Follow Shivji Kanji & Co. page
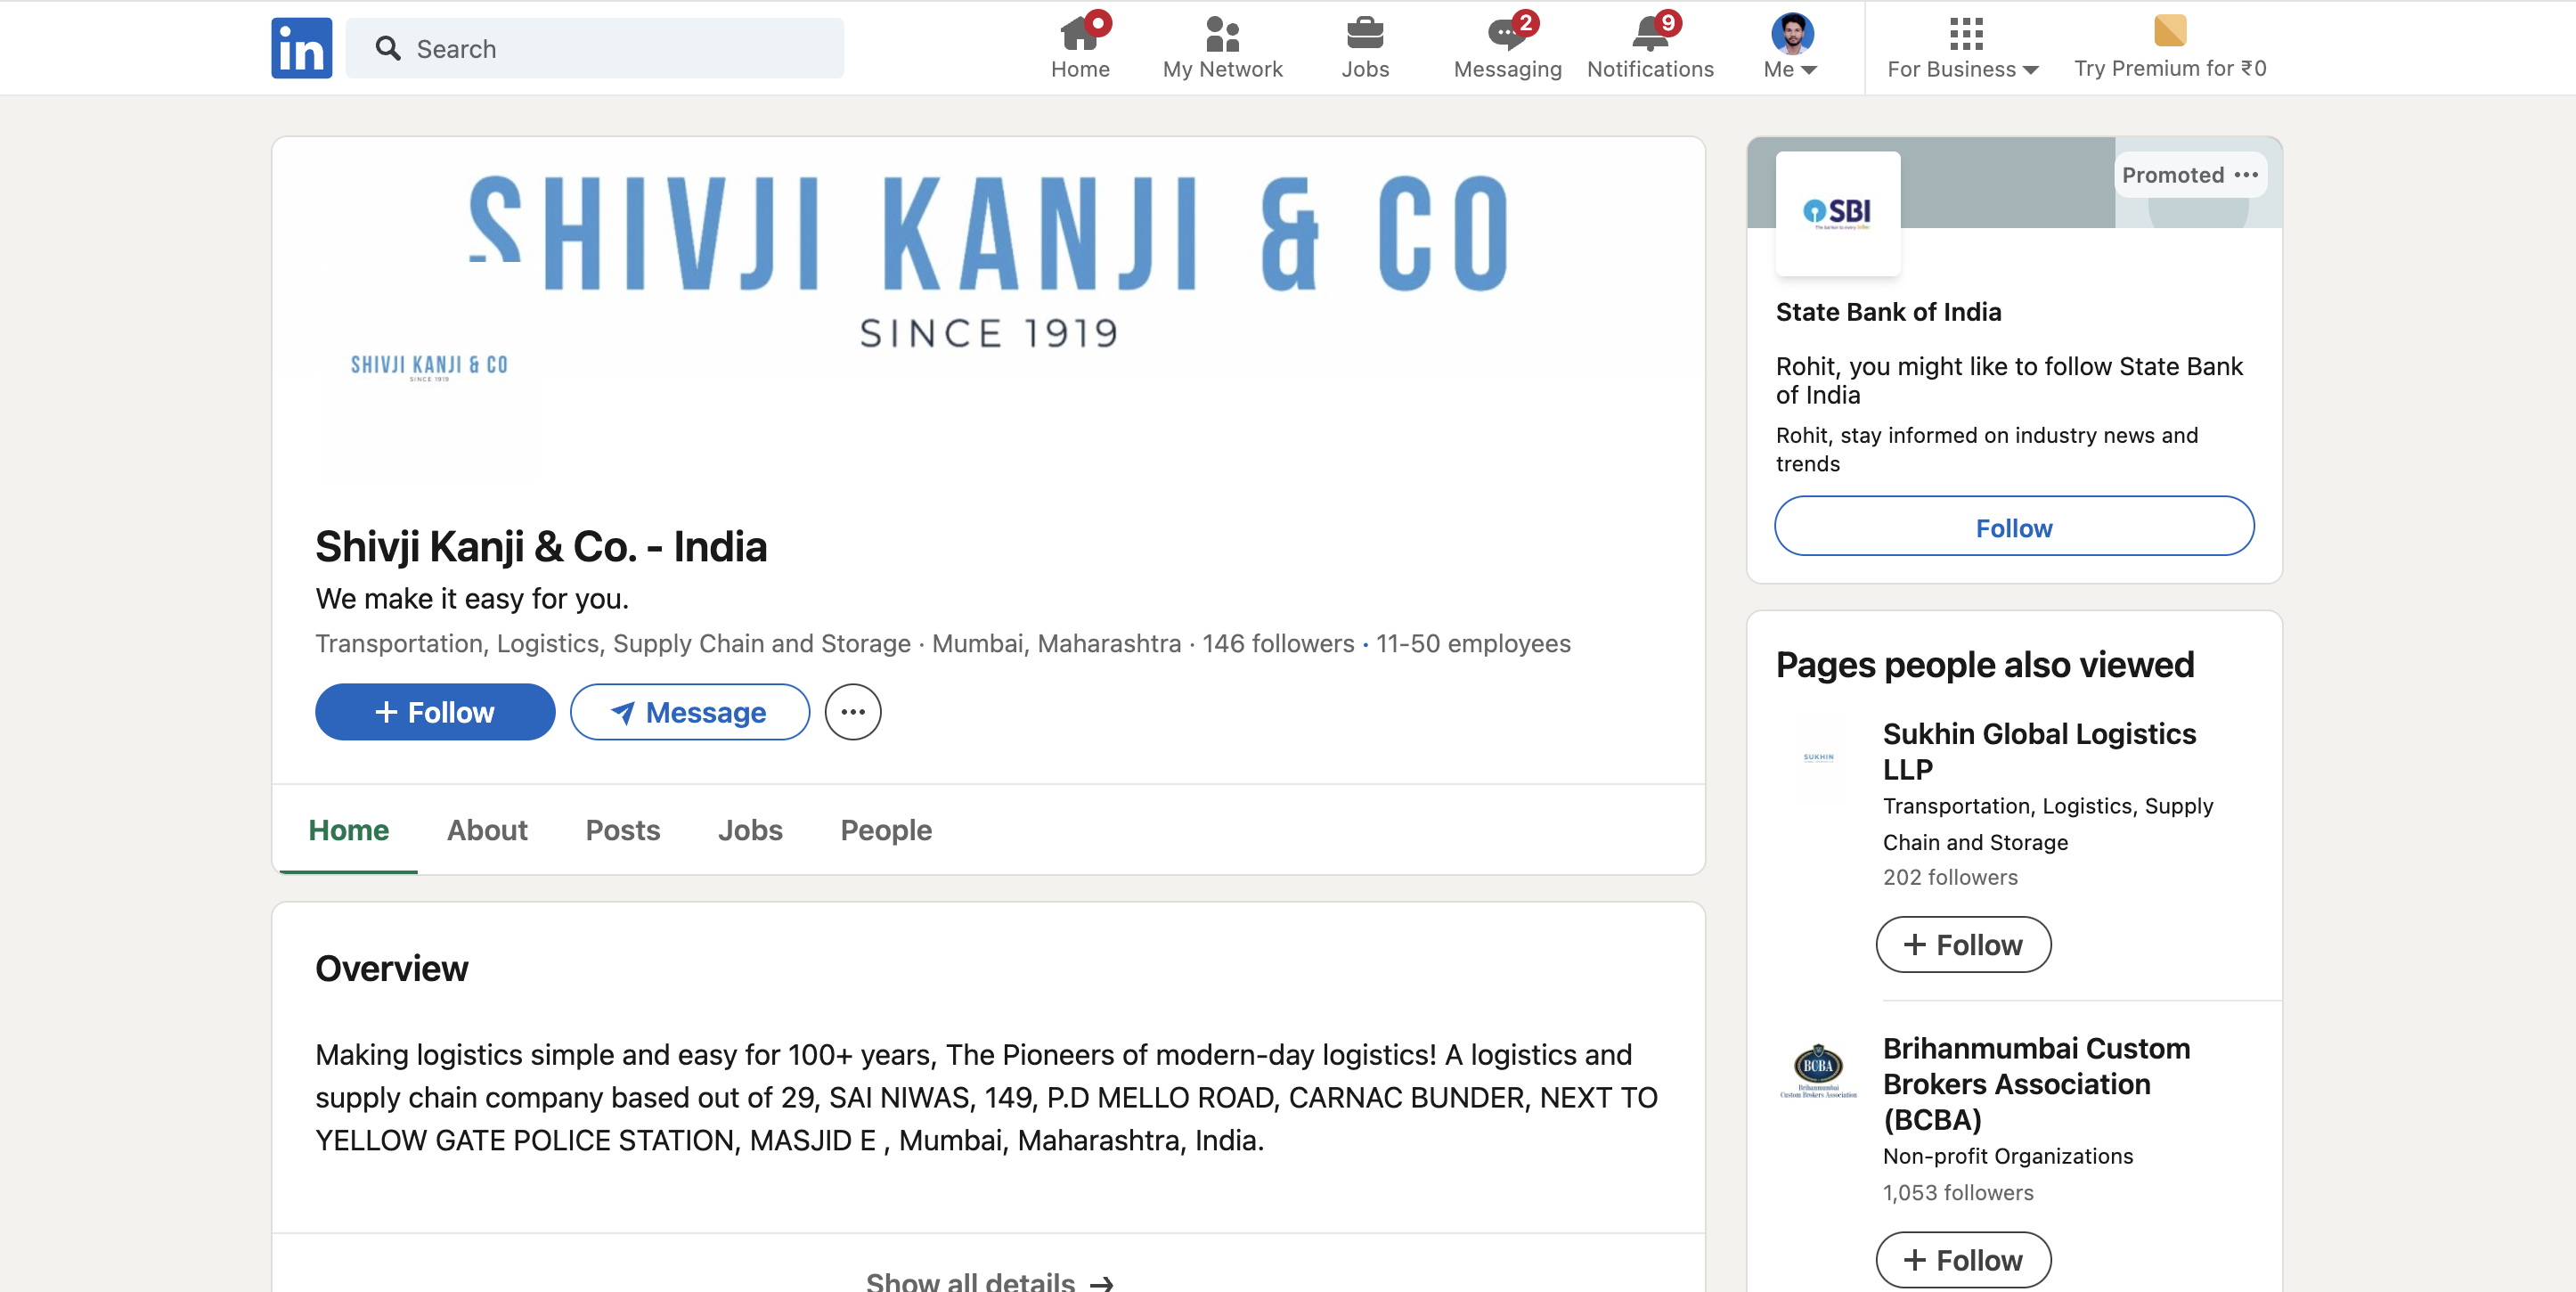Image resolution: width=2576 pixels, height=1292 pixels. (x=435, y=712)
